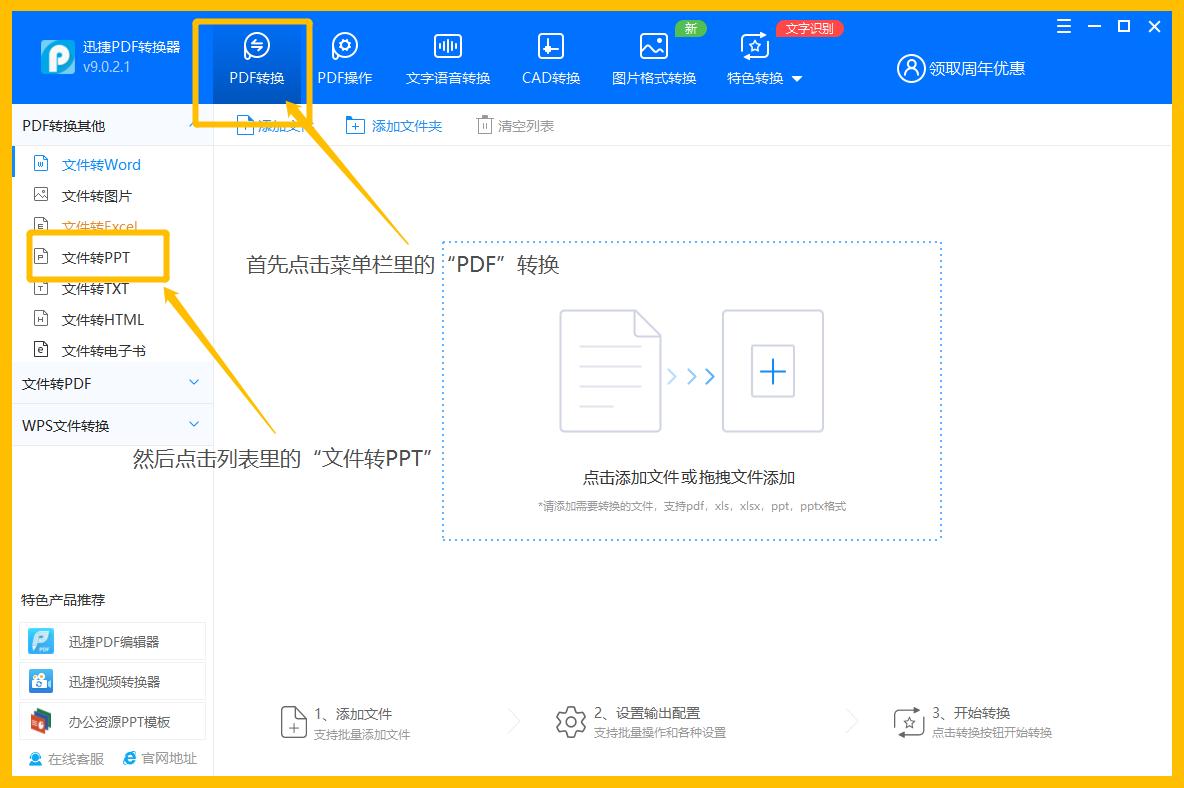Open 迅捷PDF编辑器 from recommended products

112,640
